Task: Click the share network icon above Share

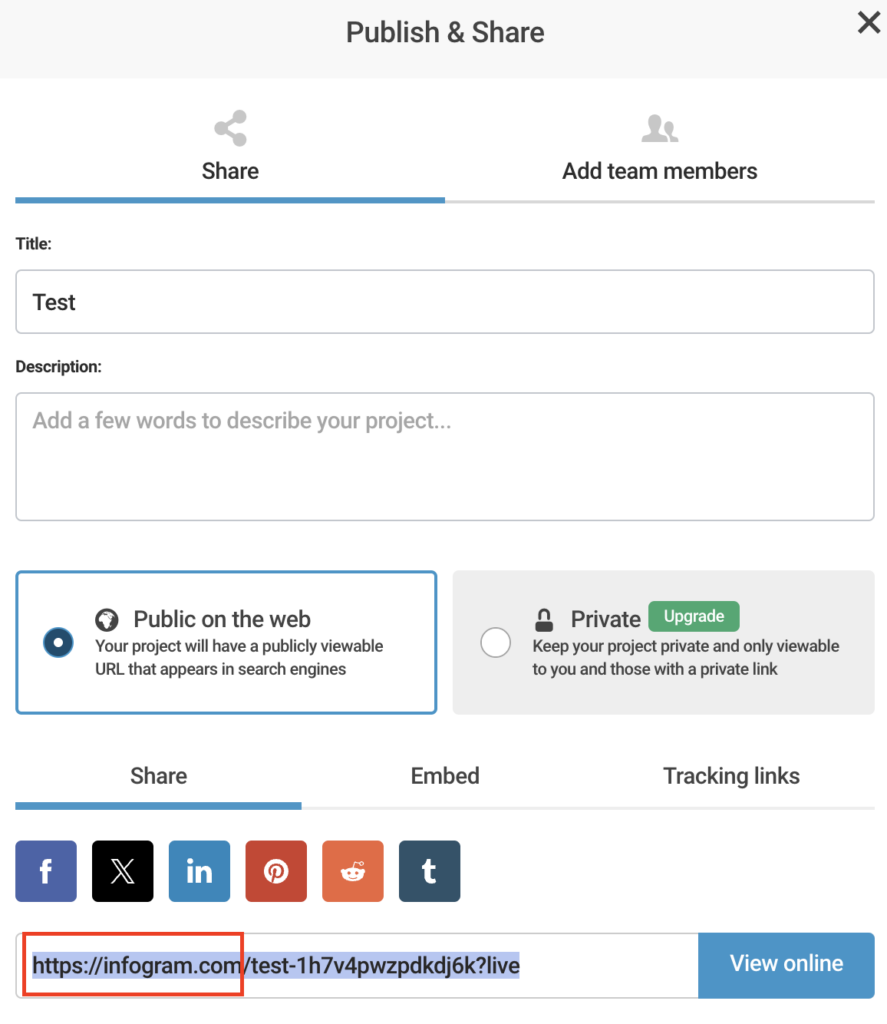Action: click(230, 129)
